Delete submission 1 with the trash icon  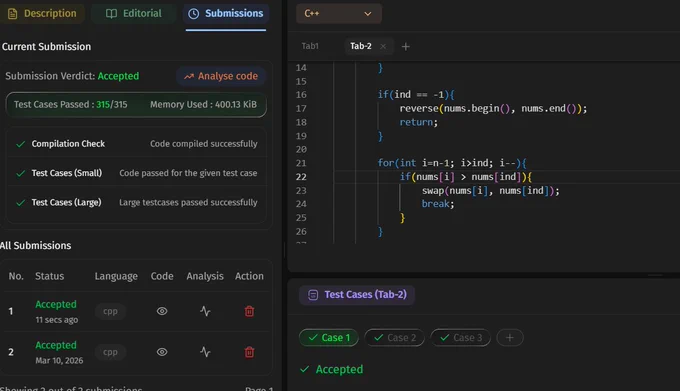249,311
